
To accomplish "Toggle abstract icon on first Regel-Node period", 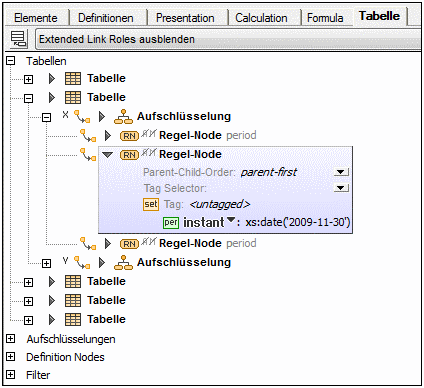I will (148, 133).
